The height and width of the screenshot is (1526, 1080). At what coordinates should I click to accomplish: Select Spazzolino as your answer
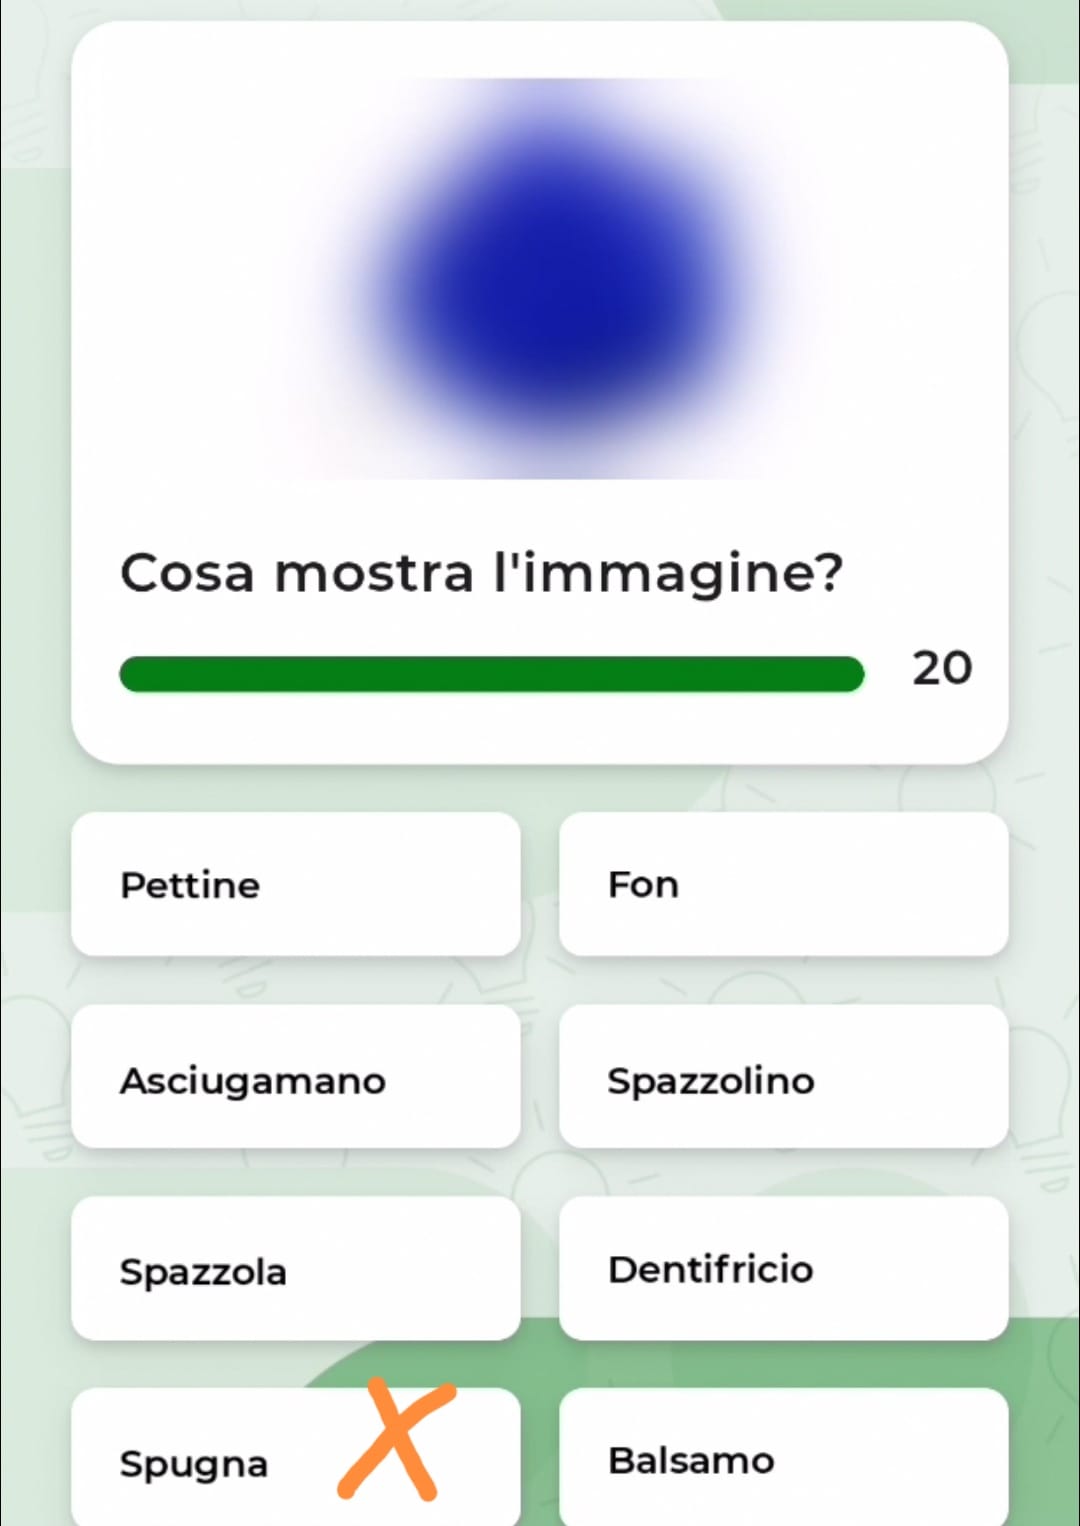pyautogui.click(x=783, y=1077)
